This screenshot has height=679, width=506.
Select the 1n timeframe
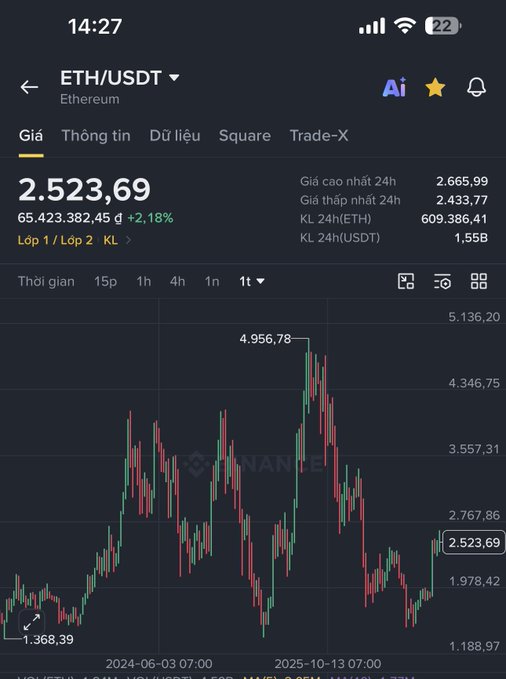tap(212, 281)
